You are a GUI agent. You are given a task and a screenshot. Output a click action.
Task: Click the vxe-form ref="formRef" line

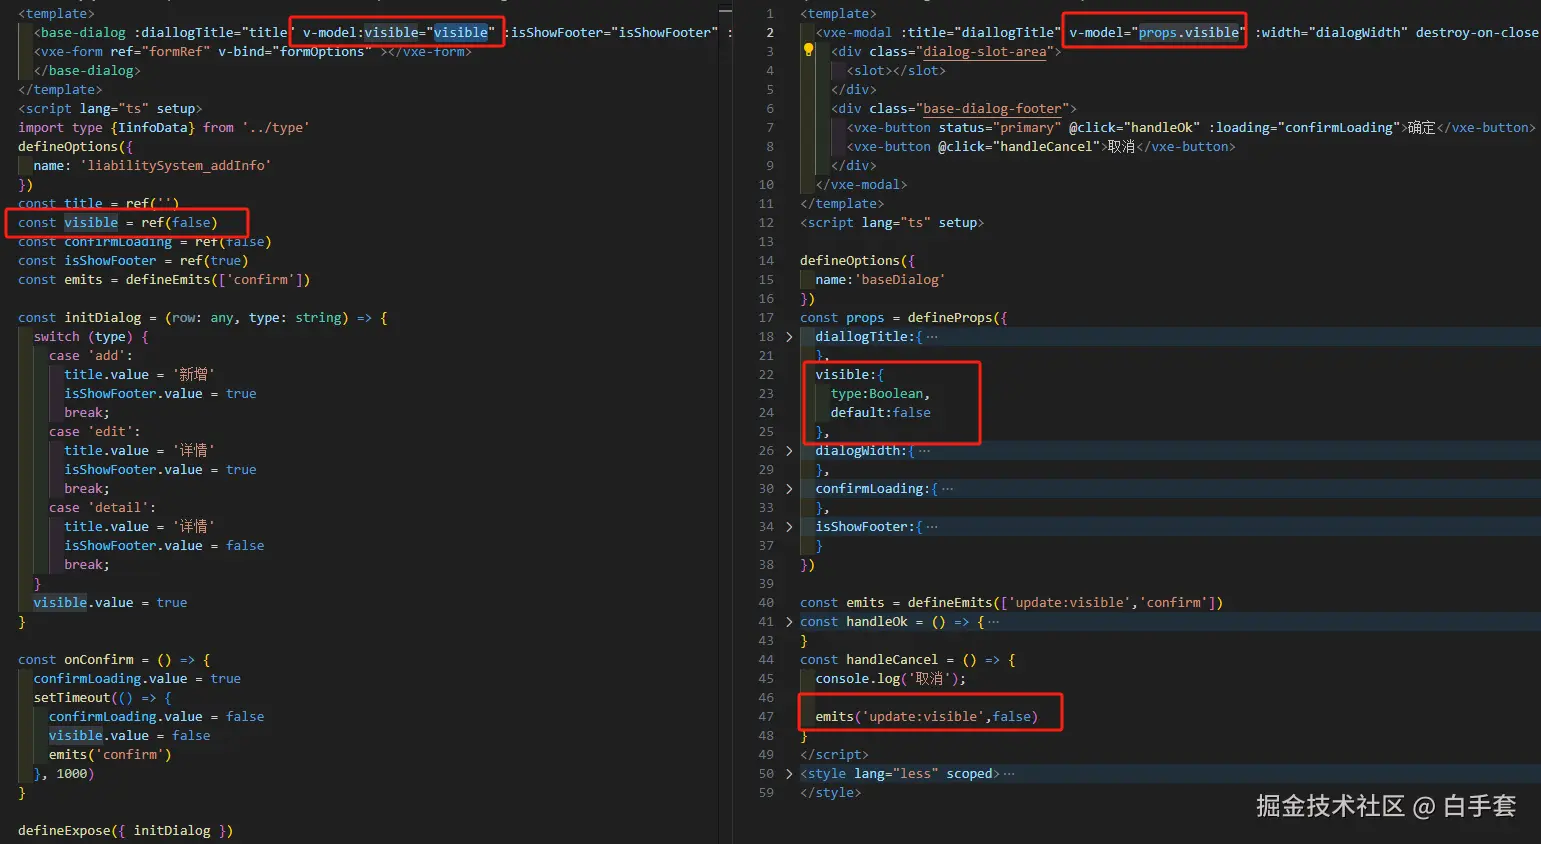(x=253, y=52)
